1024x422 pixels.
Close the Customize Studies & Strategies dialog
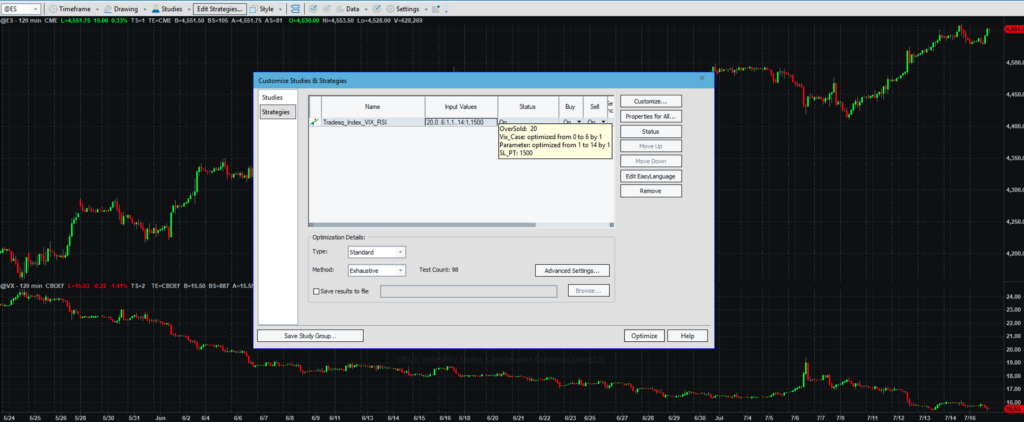pyautogui.click(x=702, y=78)
